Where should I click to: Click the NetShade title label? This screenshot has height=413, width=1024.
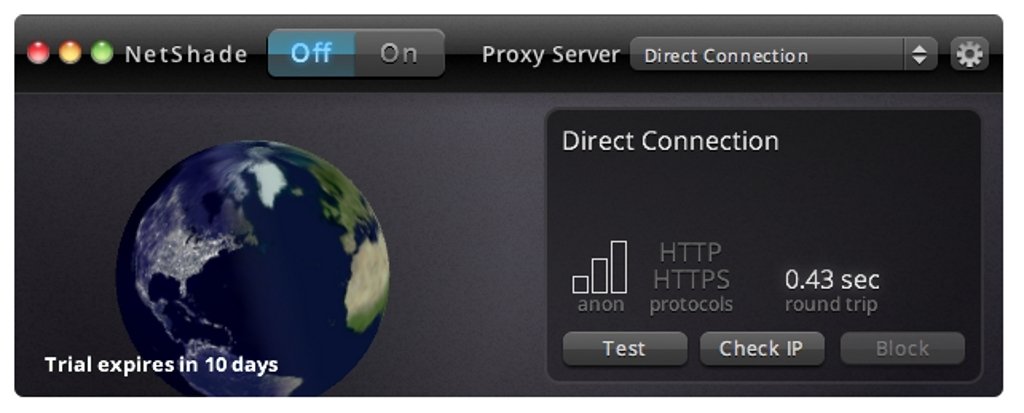pos(186,54)
